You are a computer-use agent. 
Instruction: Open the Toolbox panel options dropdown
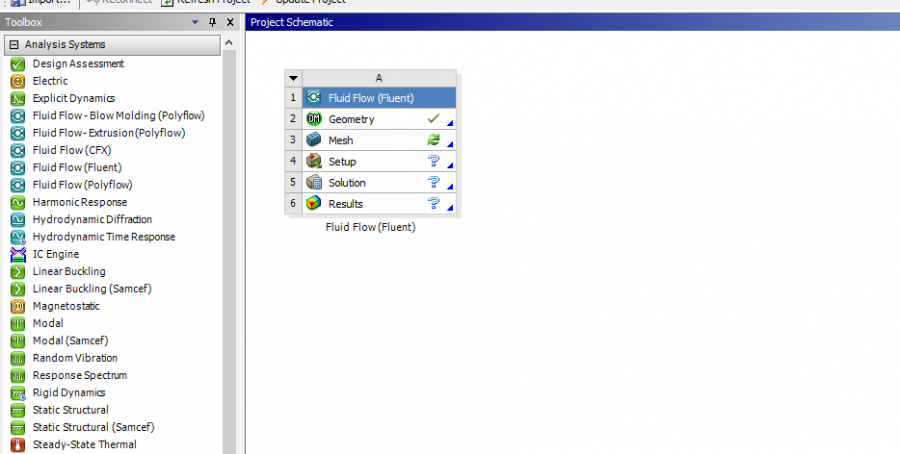(195, 22)
